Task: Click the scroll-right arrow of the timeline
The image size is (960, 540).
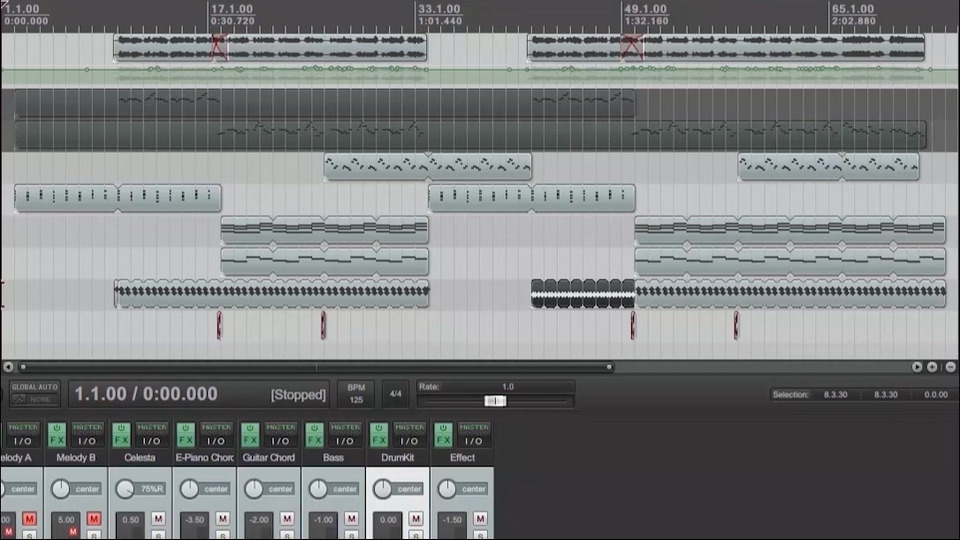Action: [917, 367]
